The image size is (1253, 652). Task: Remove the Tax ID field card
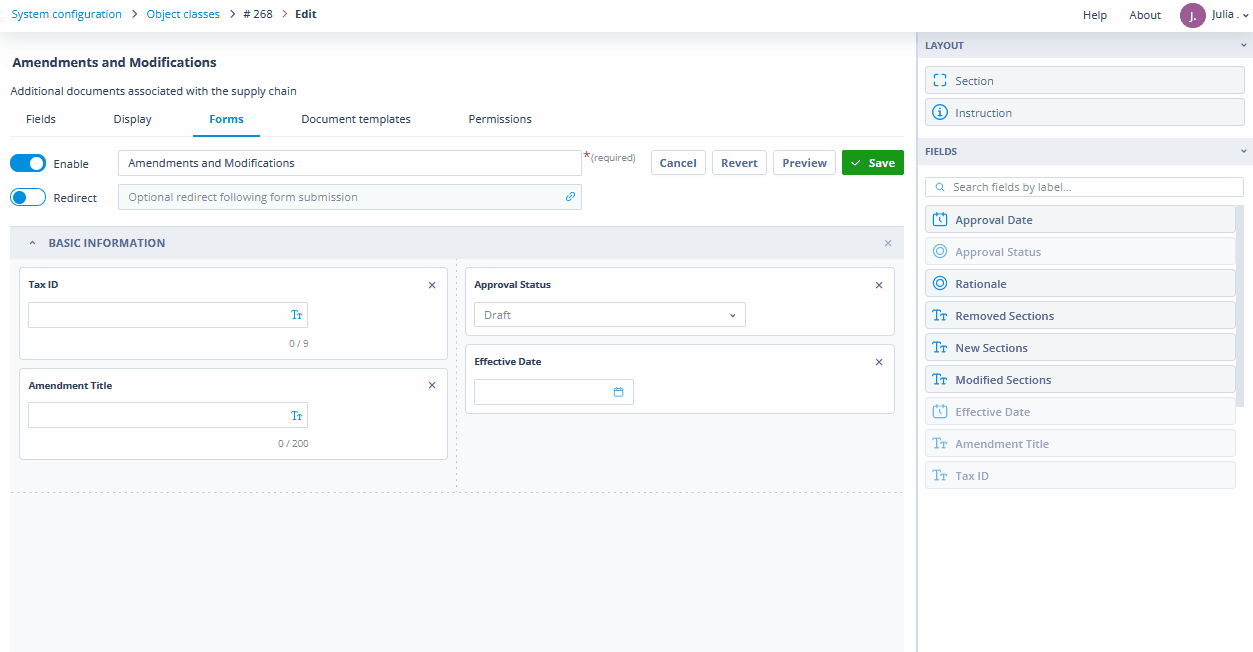pos(432,285)
